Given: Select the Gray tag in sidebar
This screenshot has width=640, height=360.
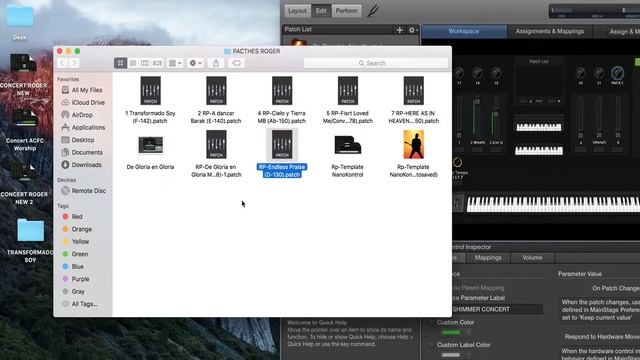Looking at the screenshot, I should point(73,291).
